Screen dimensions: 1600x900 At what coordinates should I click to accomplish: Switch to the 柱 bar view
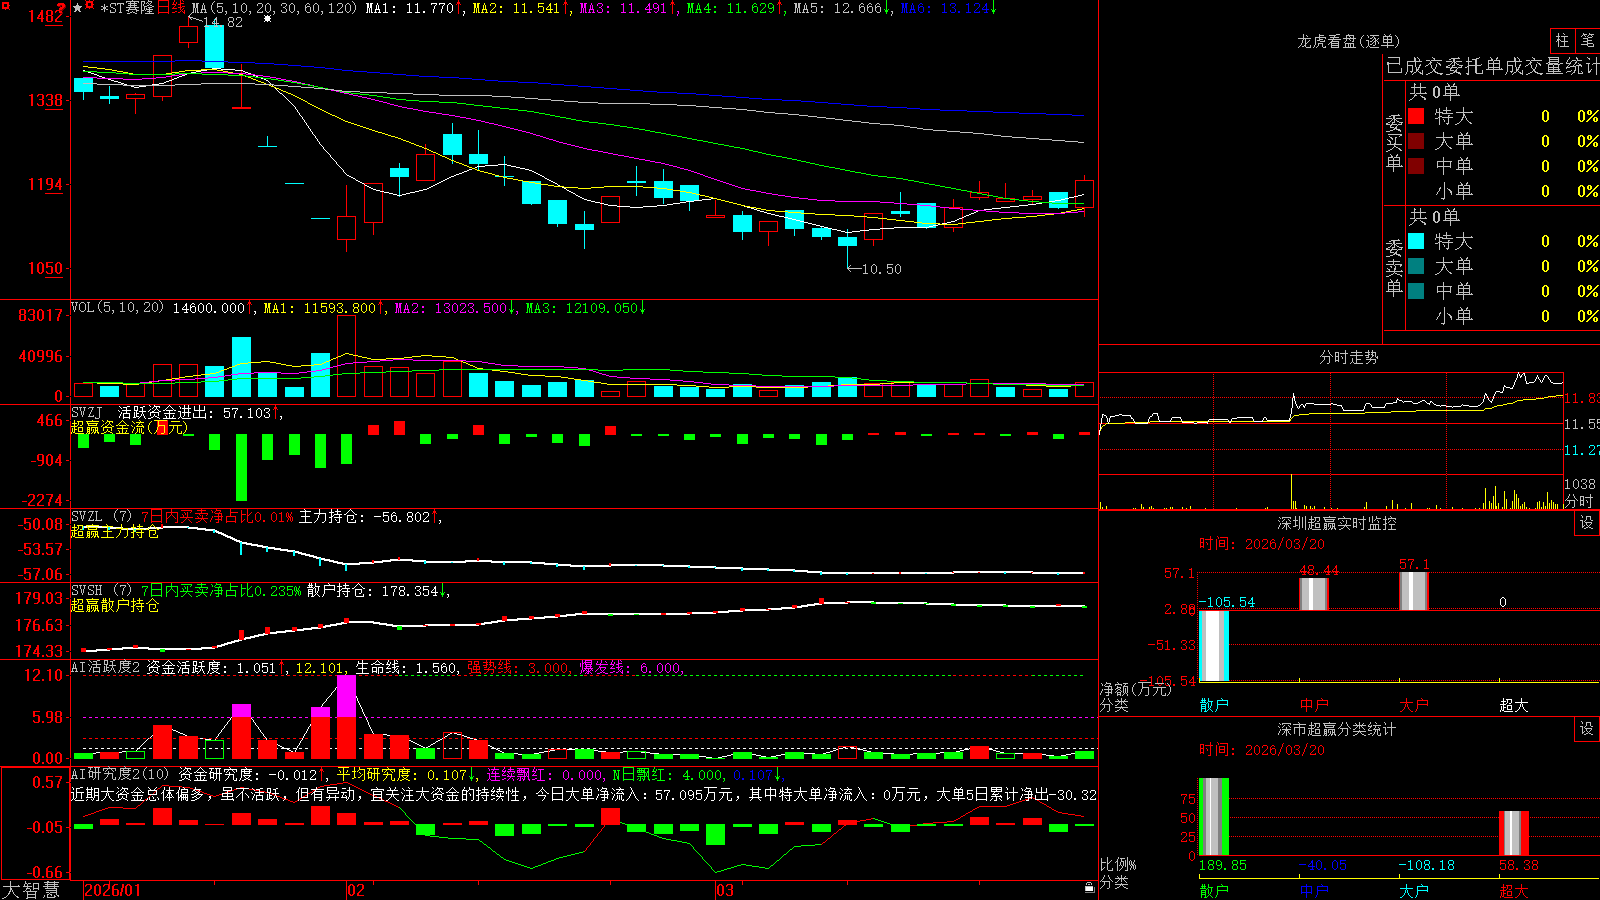coord(1562,40)
